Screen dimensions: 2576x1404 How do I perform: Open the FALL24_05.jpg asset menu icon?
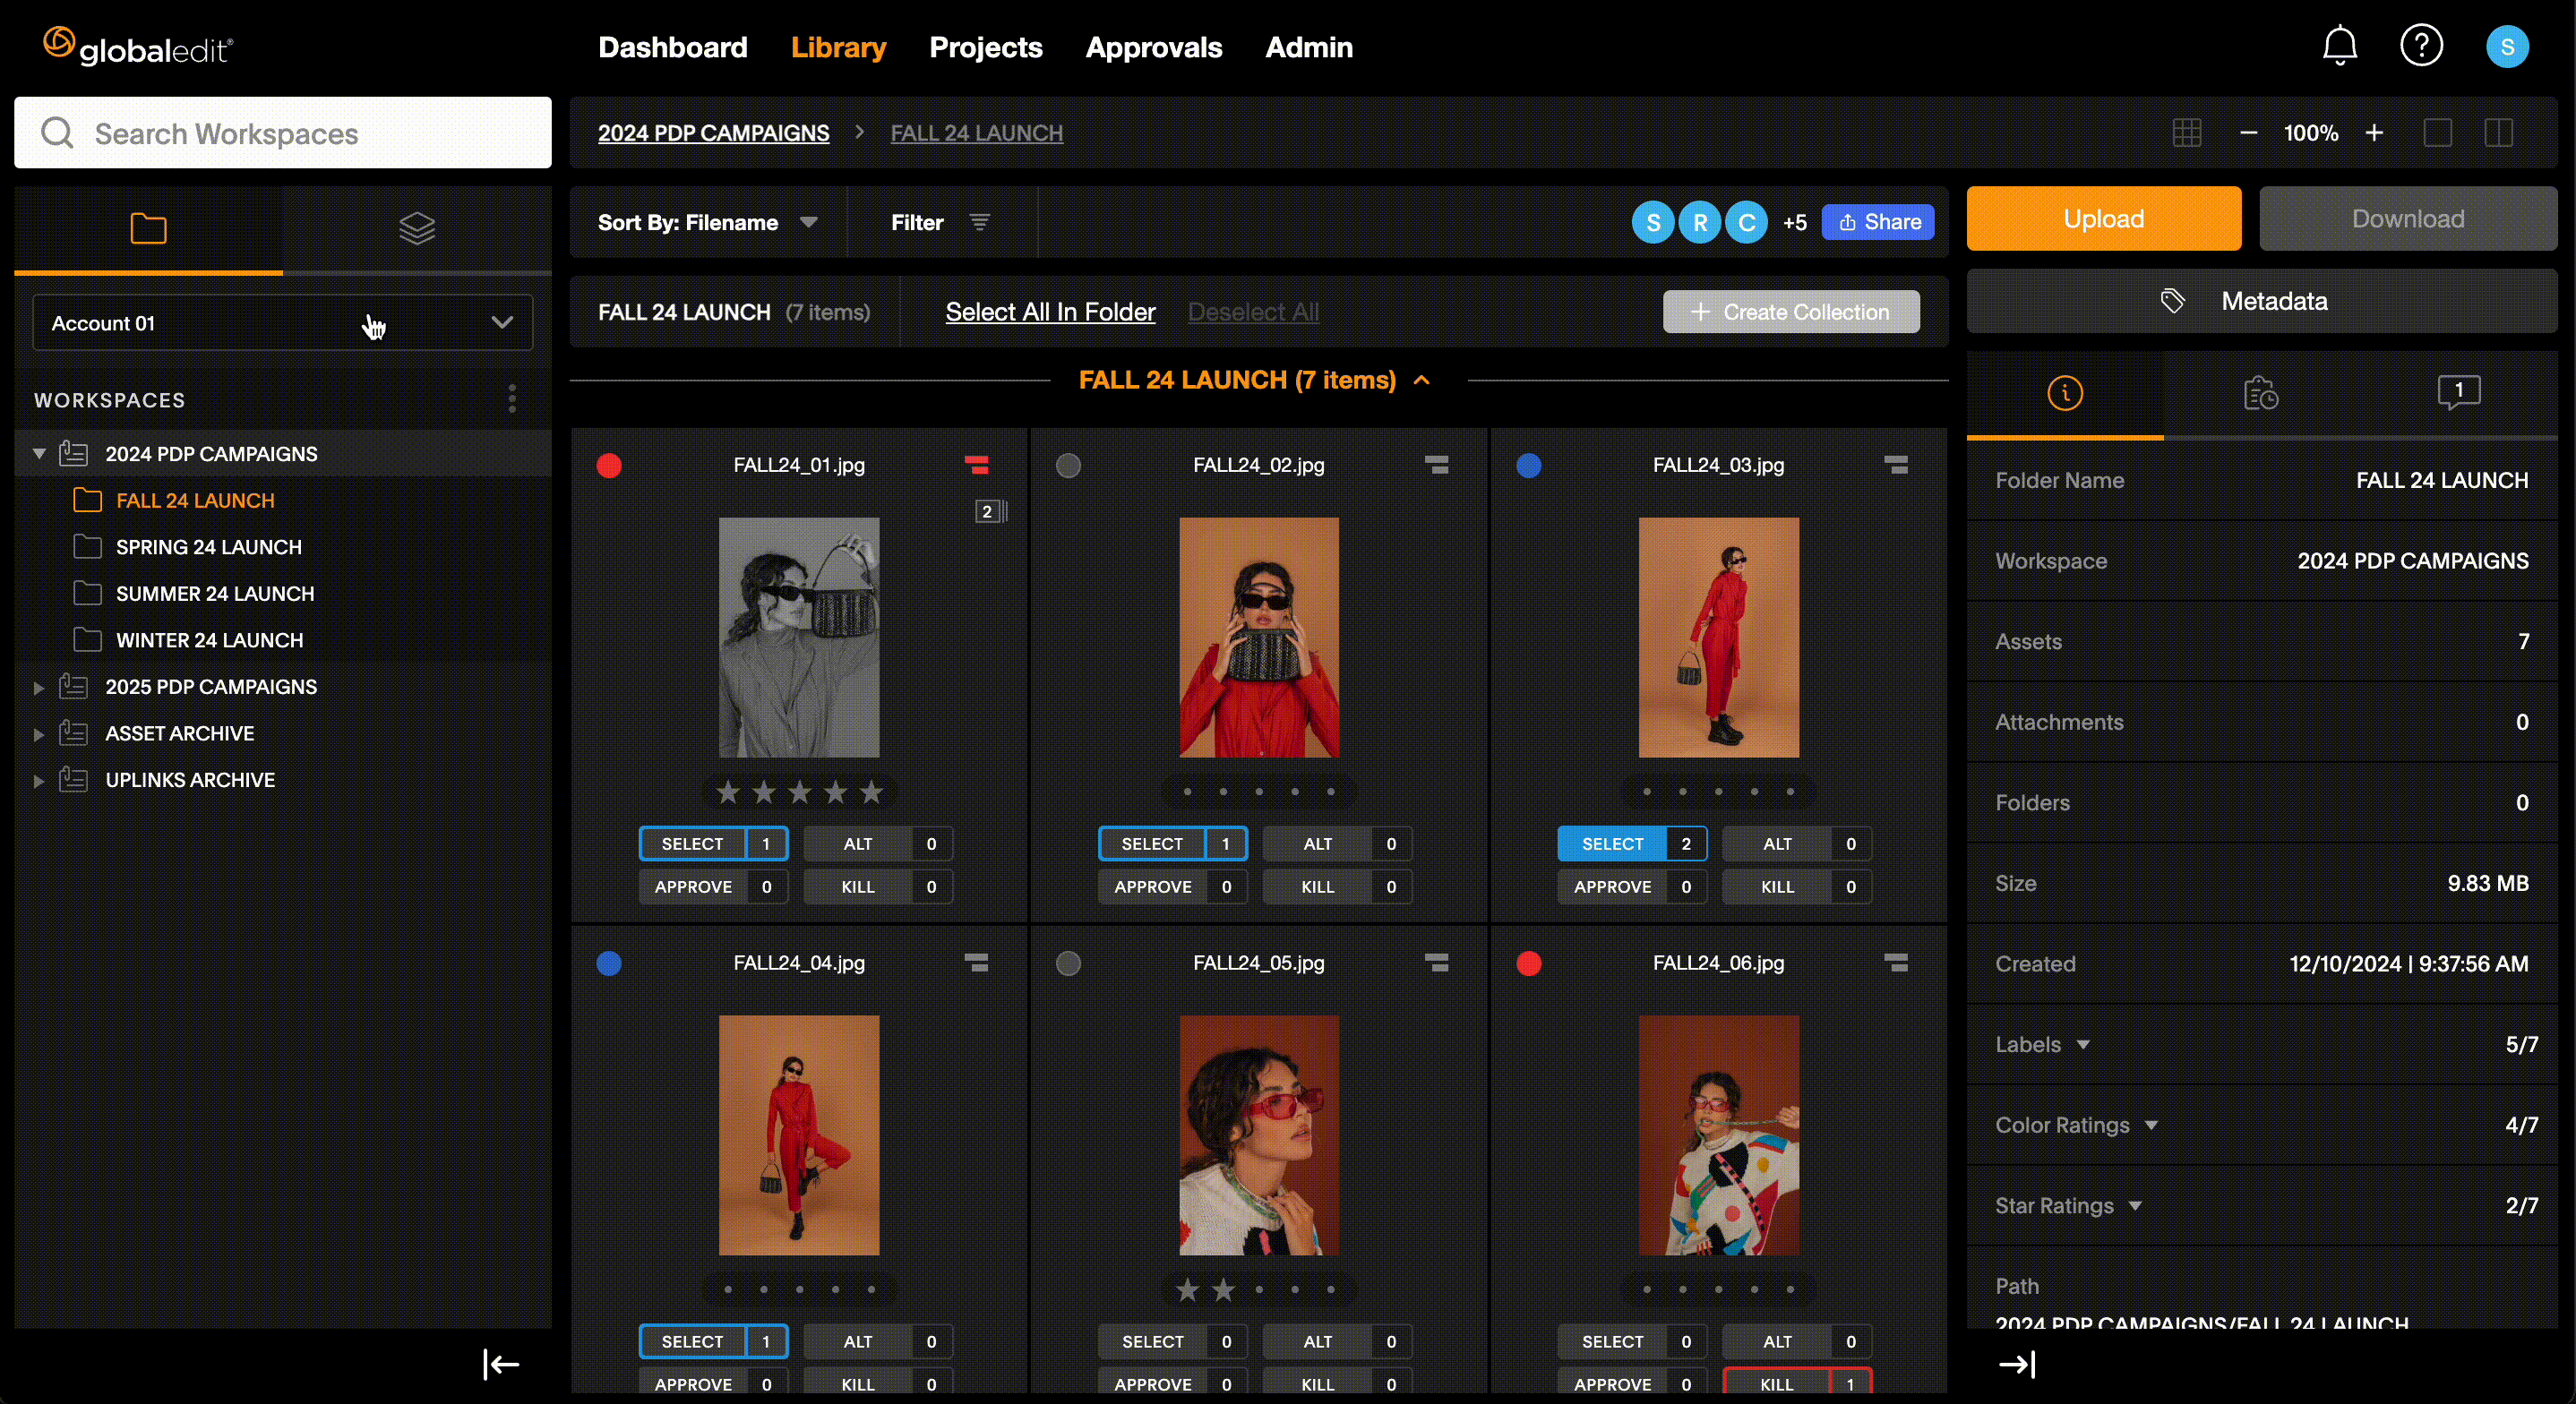(1436, 962)
